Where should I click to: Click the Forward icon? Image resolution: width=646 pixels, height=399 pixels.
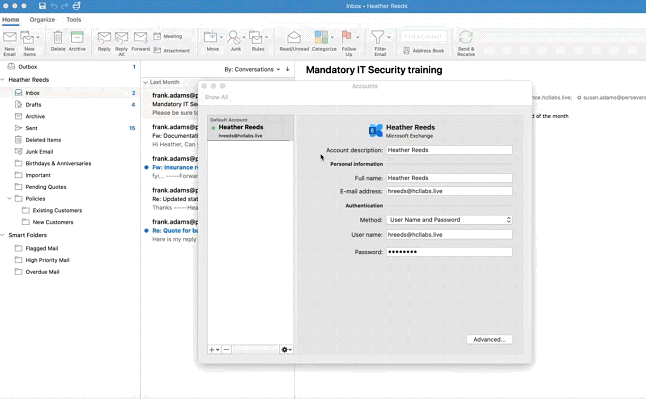coord(140,38)
